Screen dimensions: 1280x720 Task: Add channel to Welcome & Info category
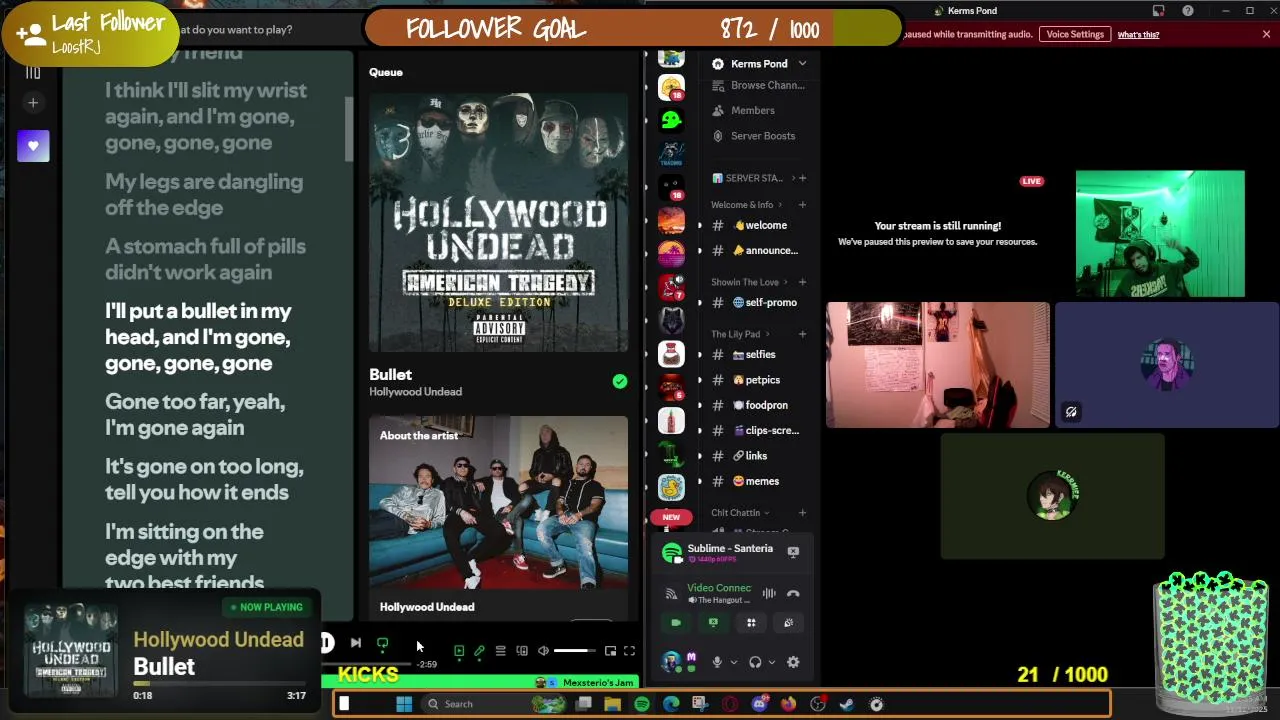click(802, 205)
